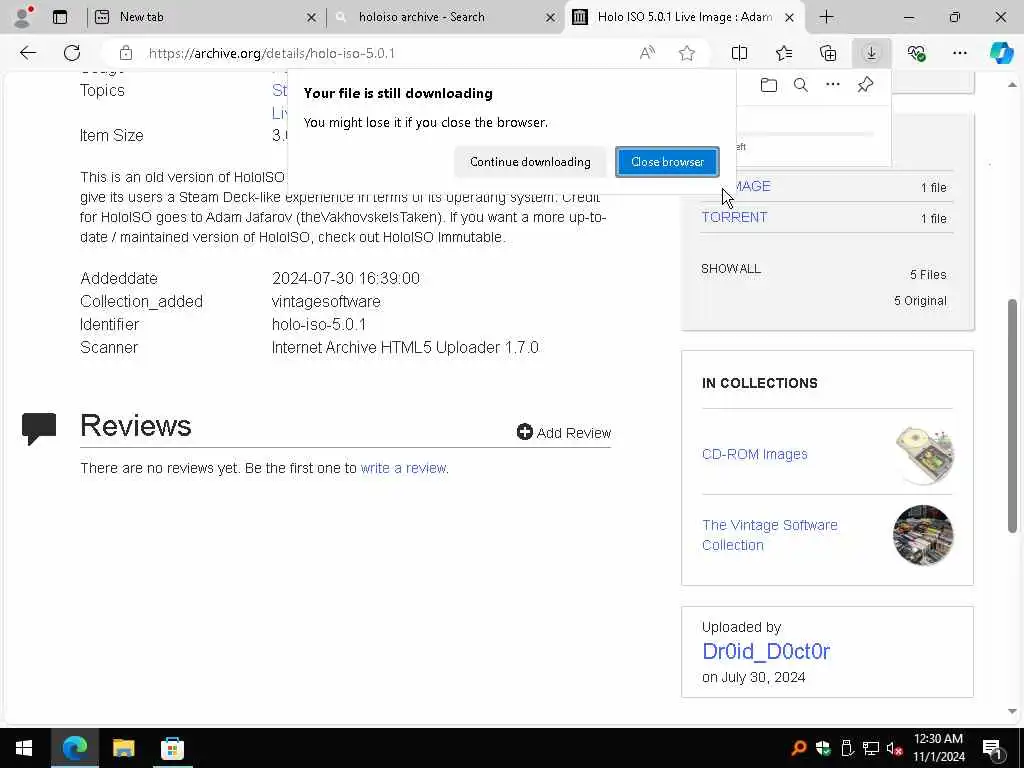Screen dimensions: 1024x768
Task: Open the tab actions menu icon
Action: [60, 17]
